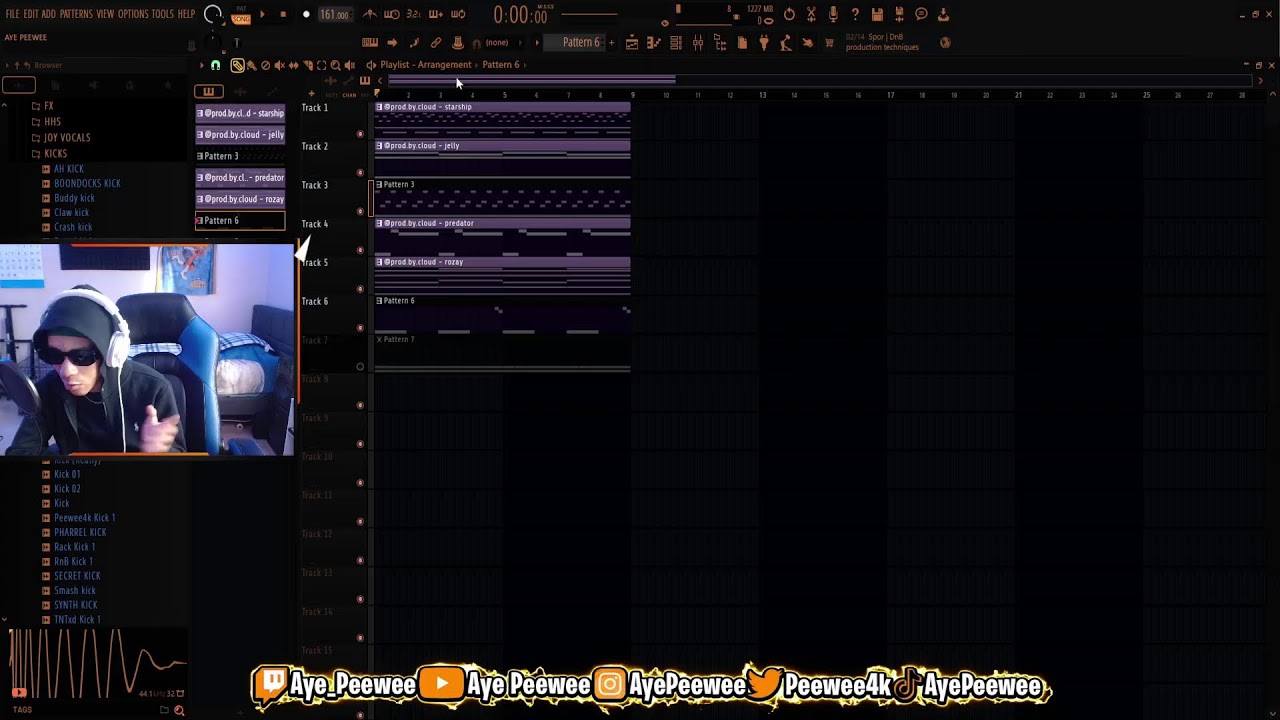Mute Track 5 with its toggle
This screenshot has height=720, width=1280.
point(360,289)
